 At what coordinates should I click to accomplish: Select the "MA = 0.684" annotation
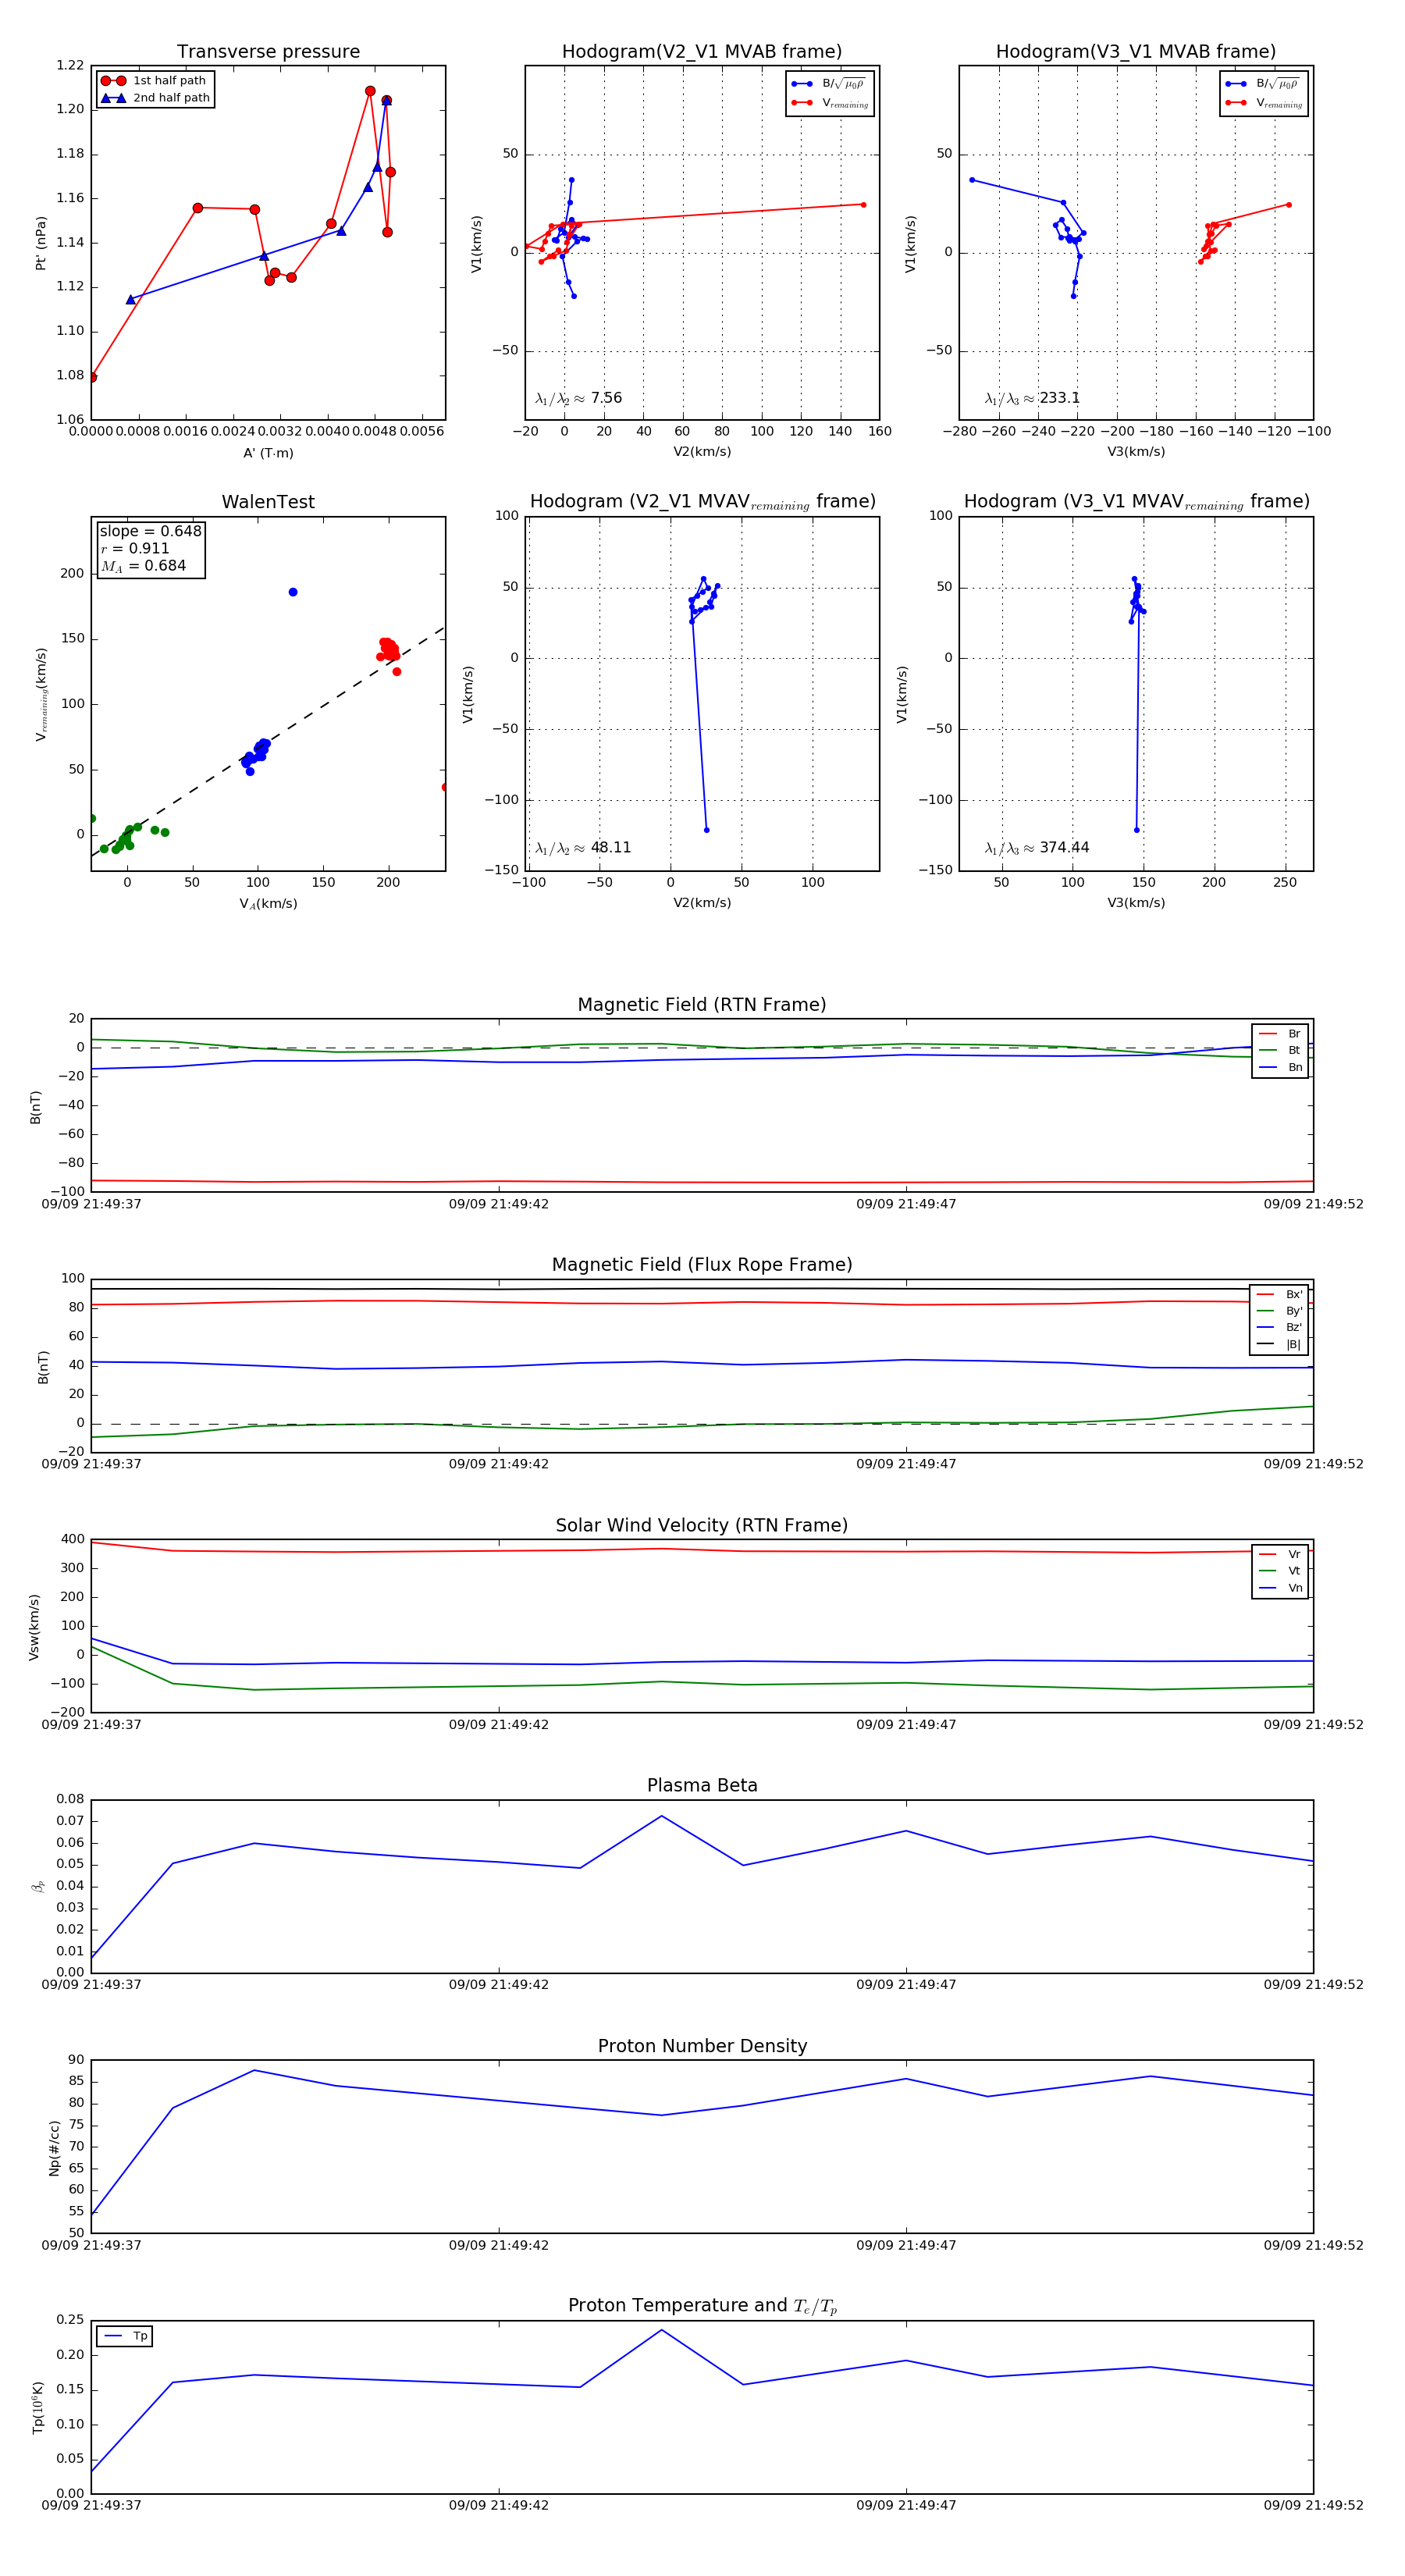click(143, 566)
